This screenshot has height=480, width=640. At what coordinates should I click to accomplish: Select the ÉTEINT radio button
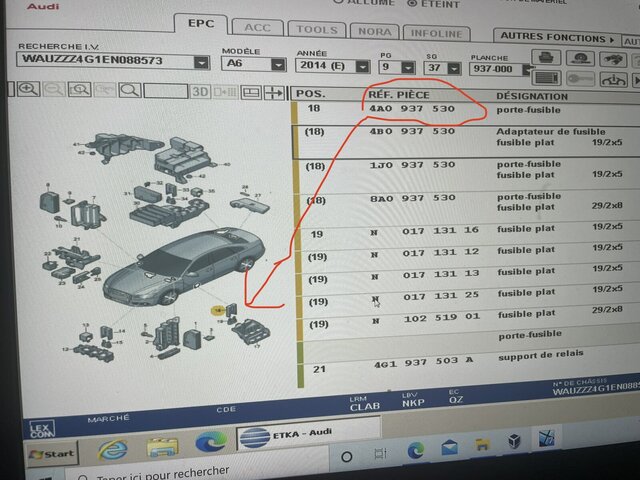pos(413,3)
